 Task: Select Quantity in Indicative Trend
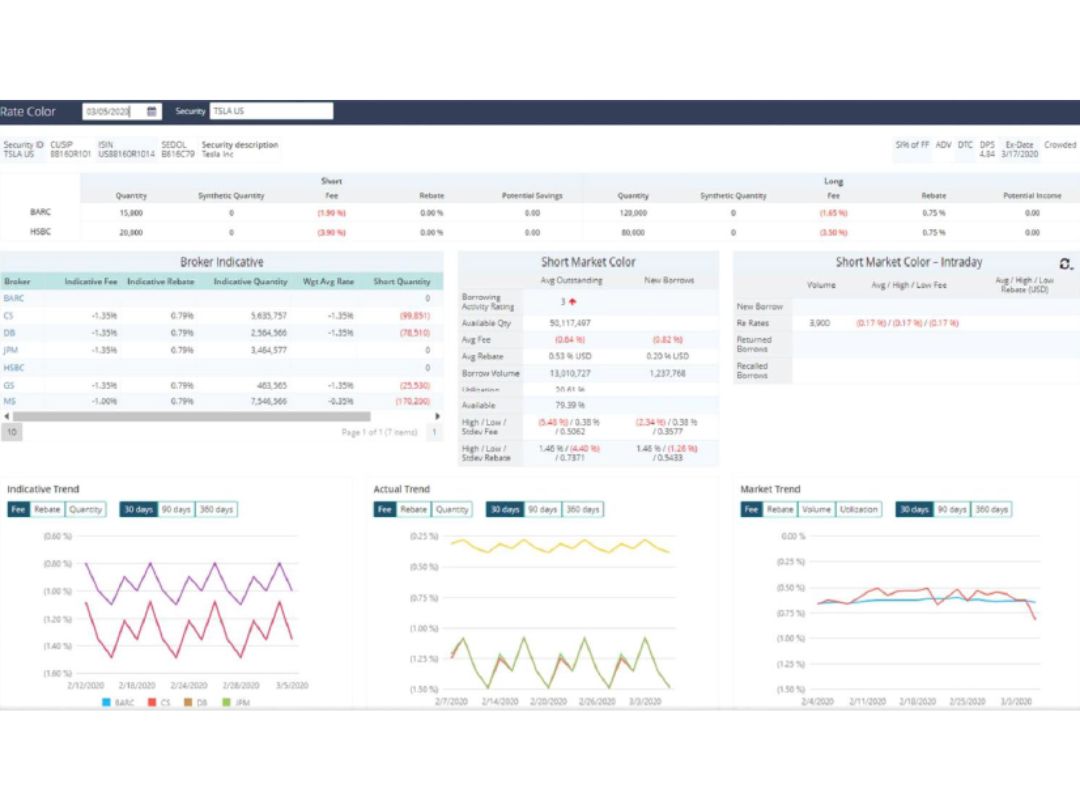coord(85,510)
